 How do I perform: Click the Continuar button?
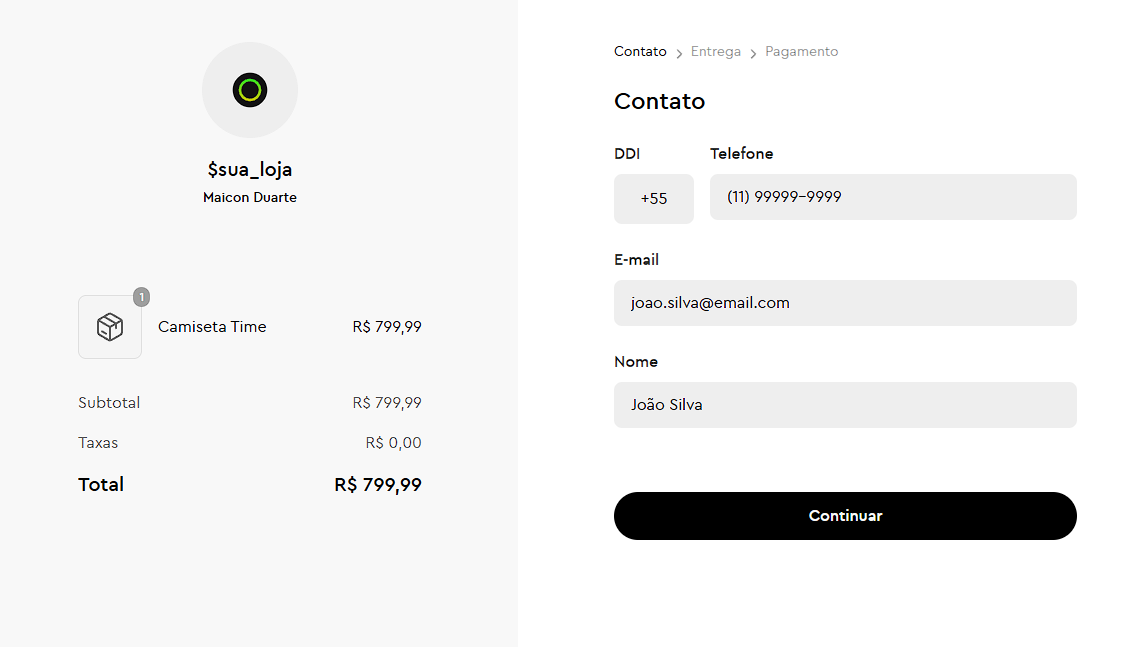(x=845, y=516)
